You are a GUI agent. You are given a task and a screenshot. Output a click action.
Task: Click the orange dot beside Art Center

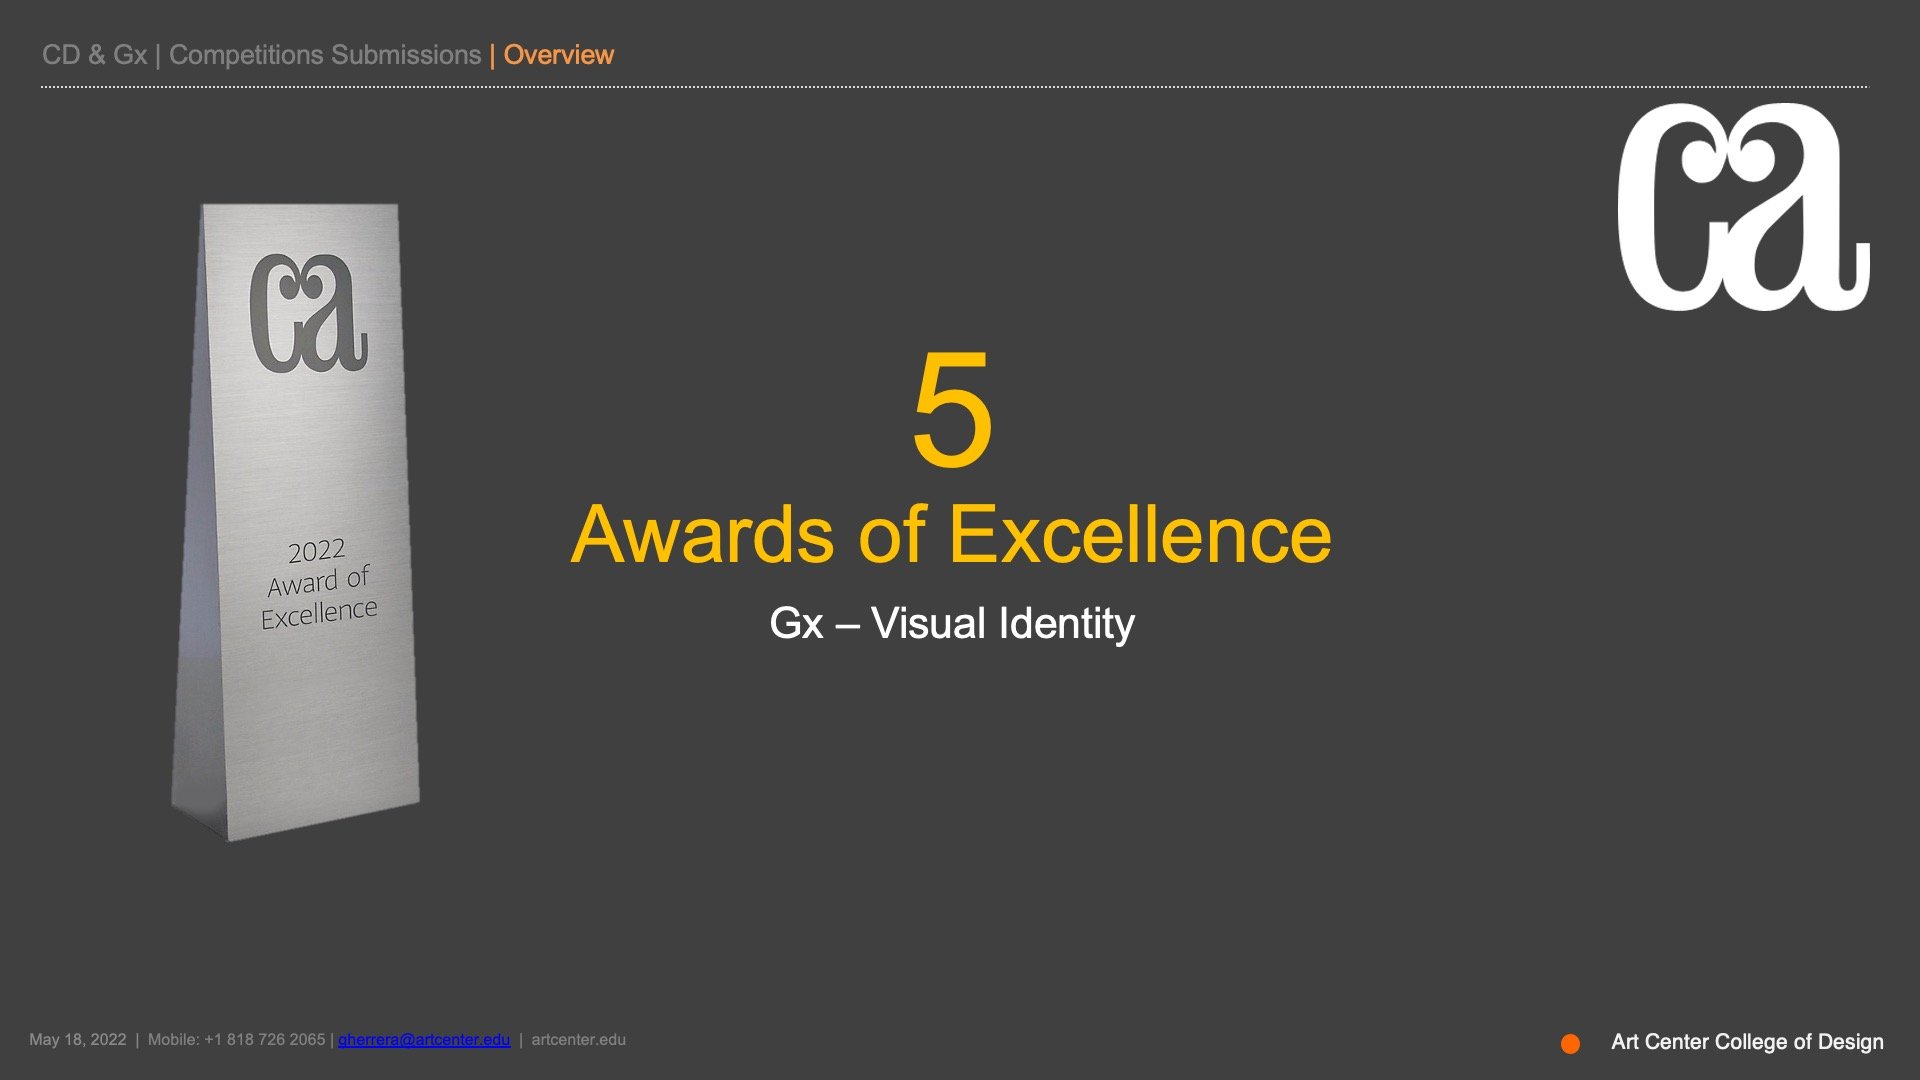pos(1570,1044)
